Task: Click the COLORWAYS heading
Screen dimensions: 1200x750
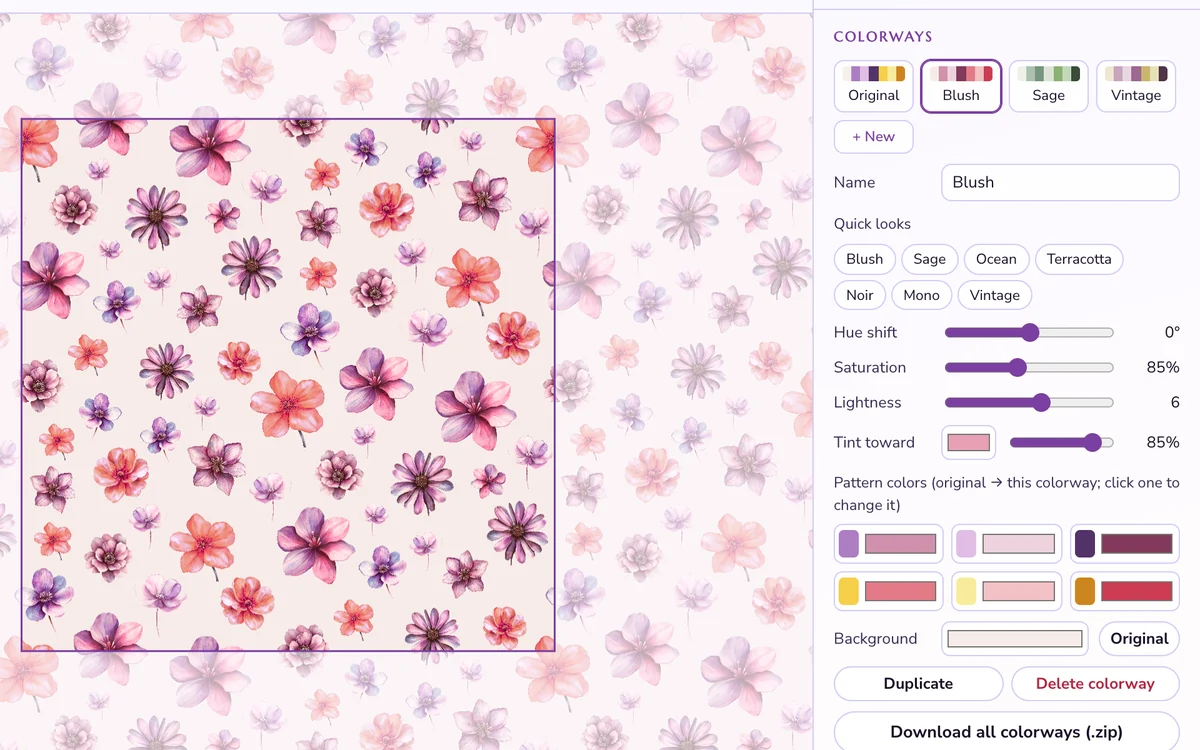Action: tap(883, 37)
